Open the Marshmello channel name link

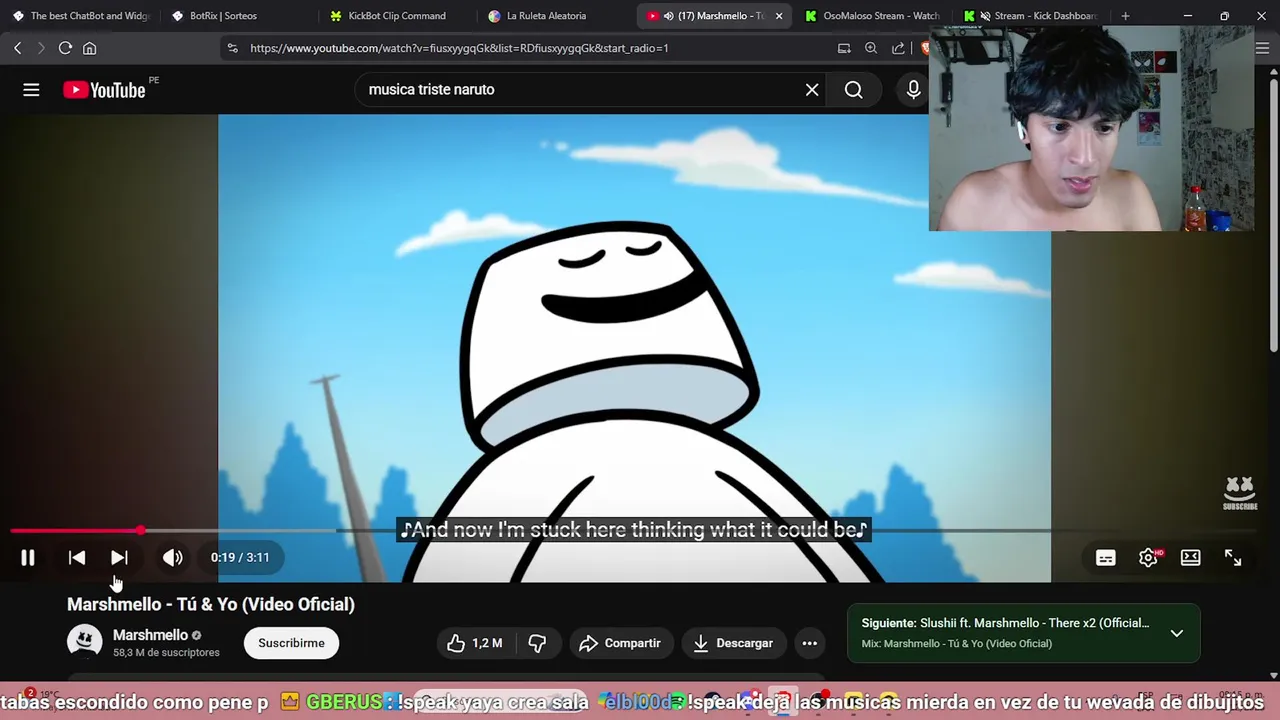150,635
